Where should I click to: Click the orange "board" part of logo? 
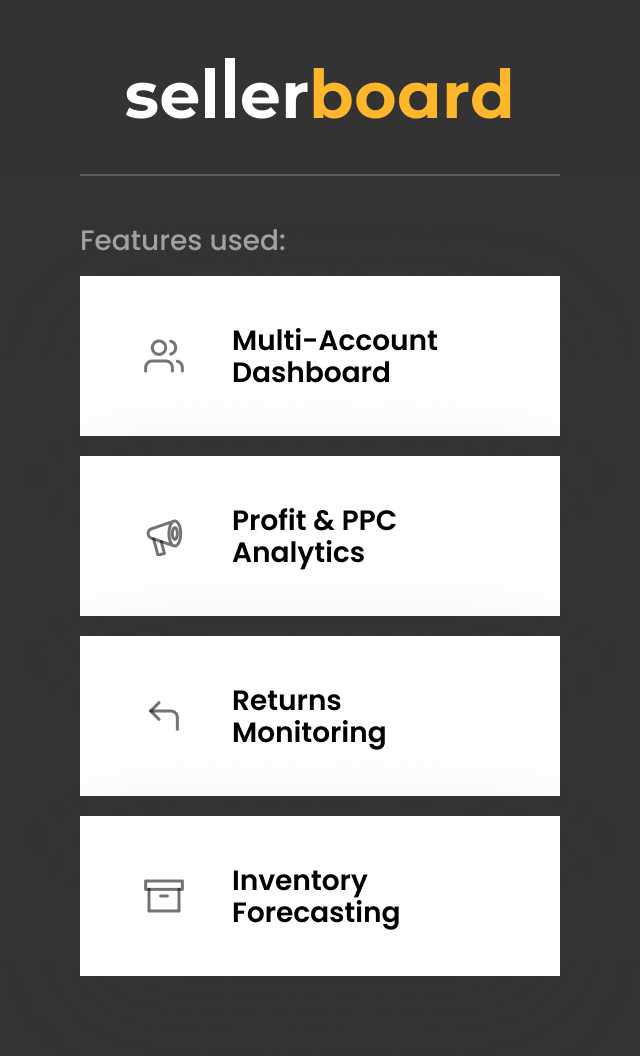point(412,96)
